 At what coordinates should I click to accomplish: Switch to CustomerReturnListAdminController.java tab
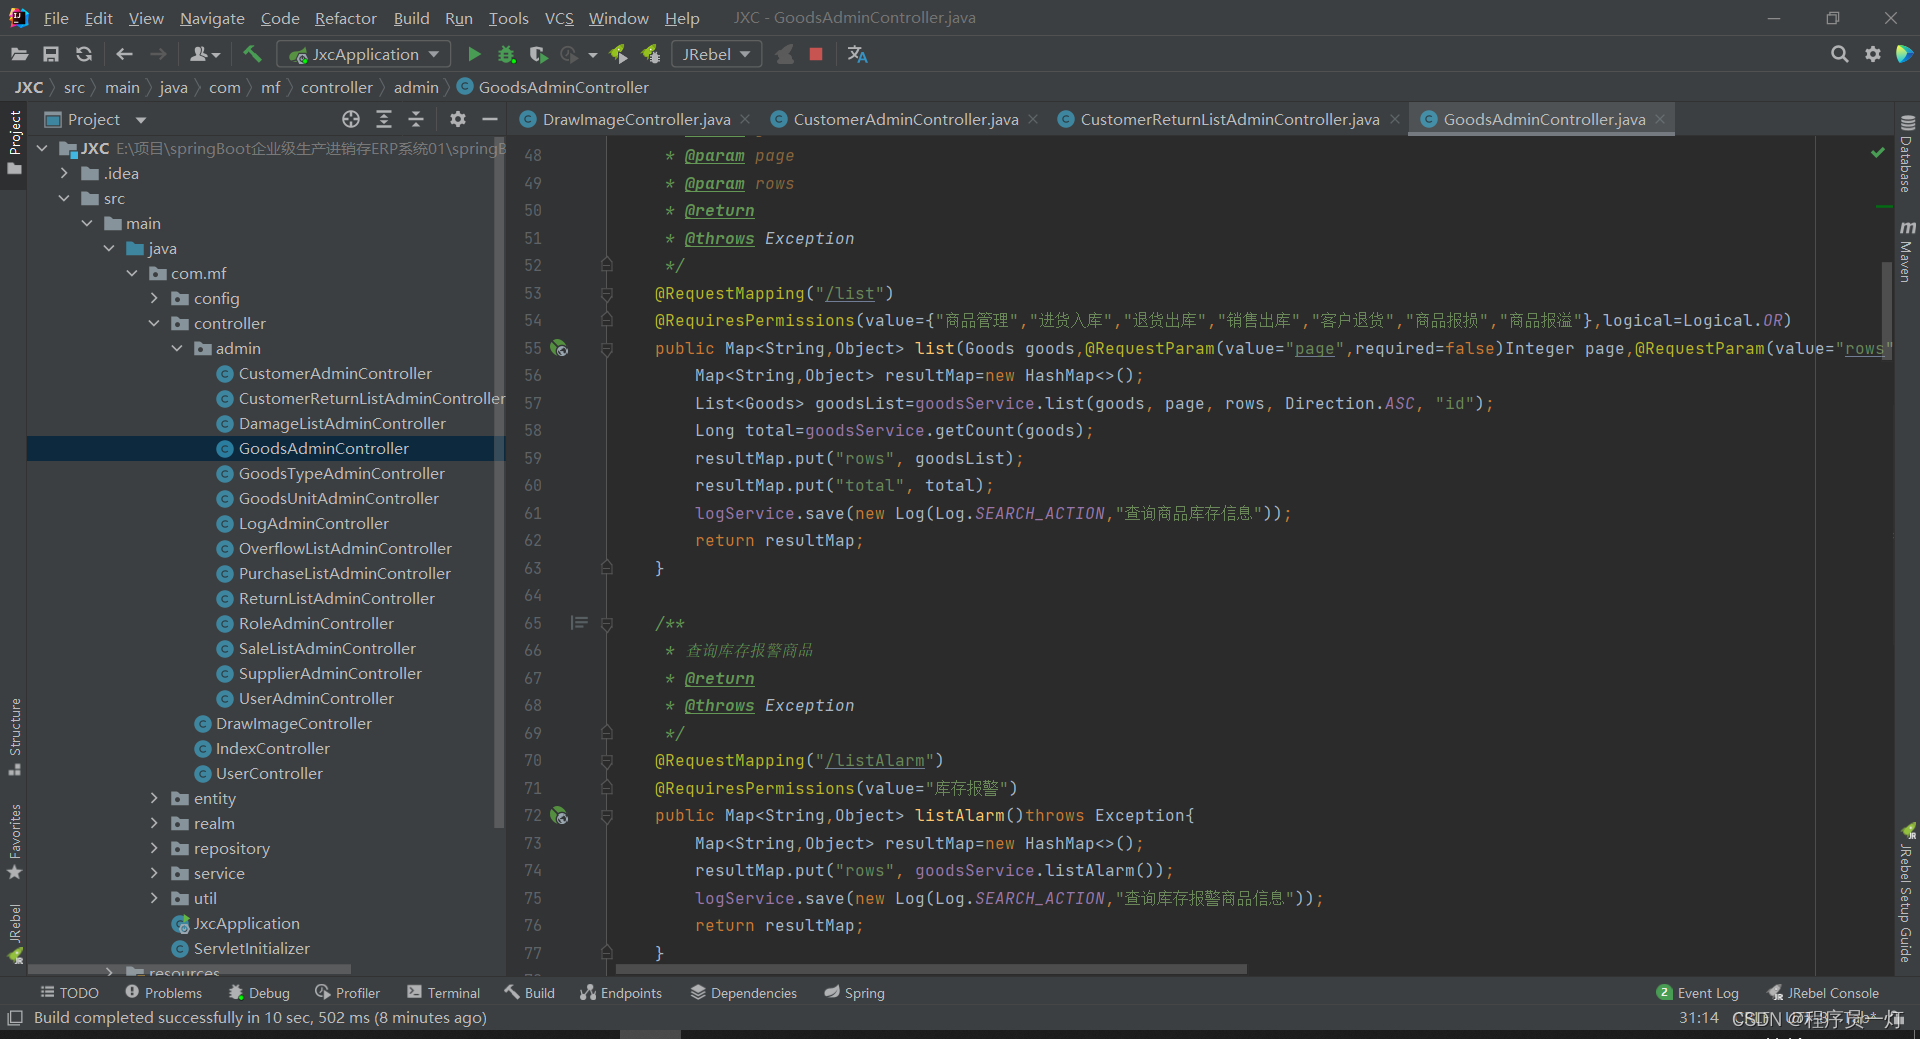click(1230, 119)
